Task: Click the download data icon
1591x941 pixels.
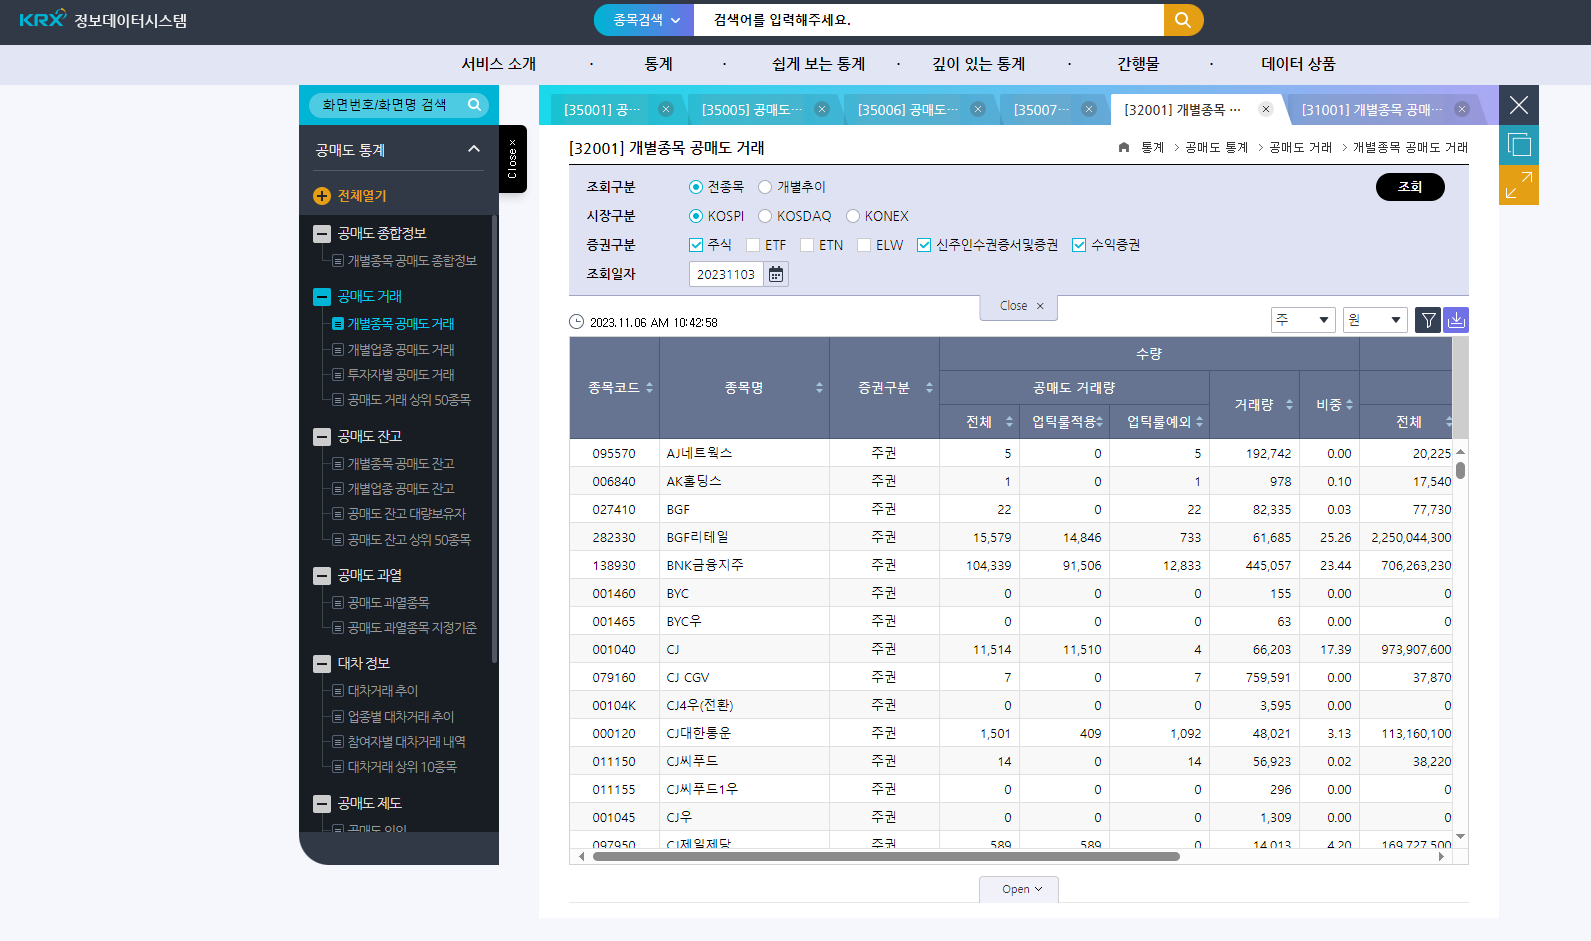Action: (1456, 320)
